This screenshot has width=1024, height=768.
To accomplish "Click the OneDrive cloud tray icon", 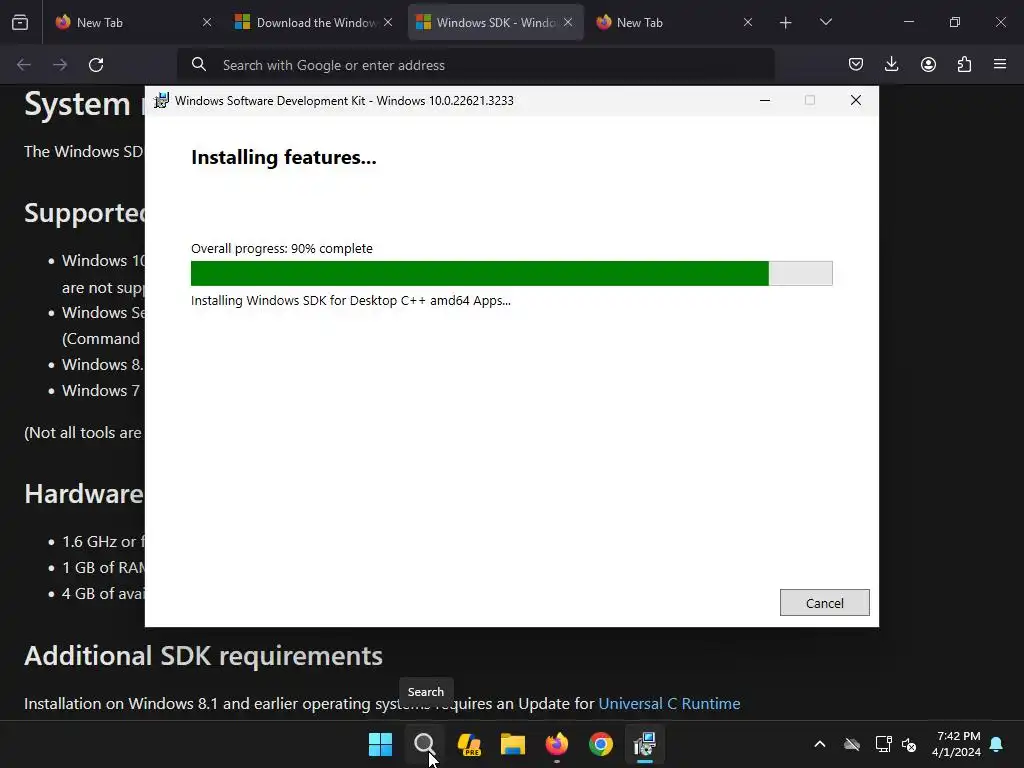I will [x=852, y=744].
